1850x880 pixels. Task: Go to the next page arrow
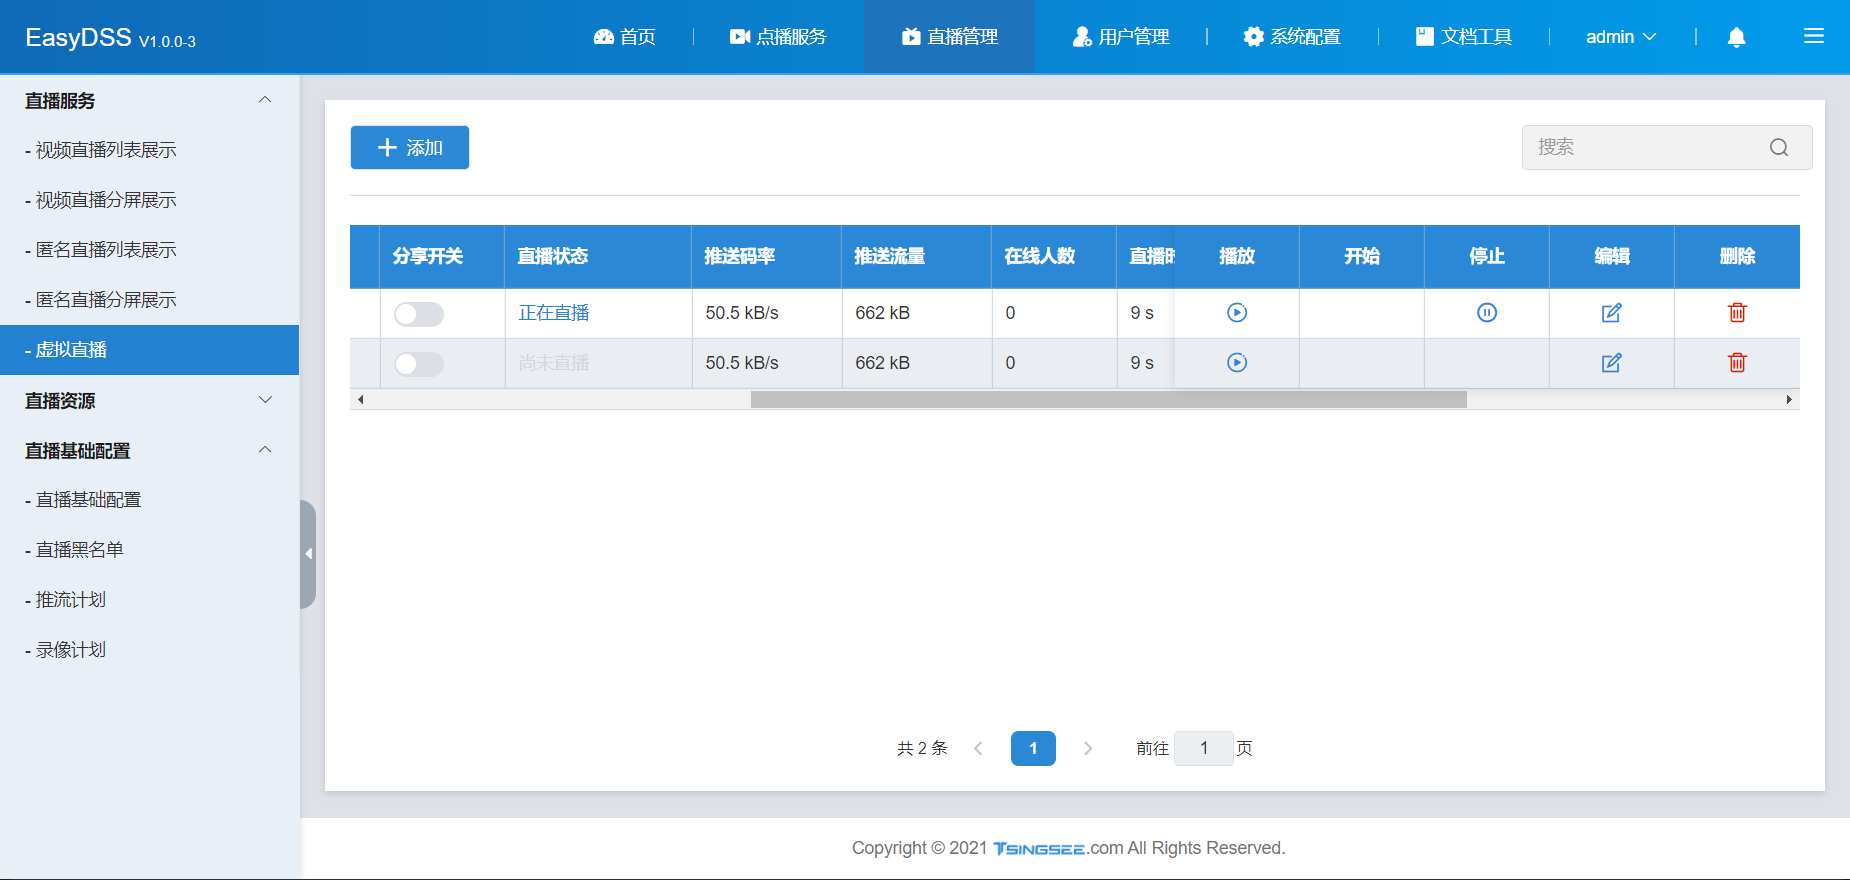[1088, 748]
